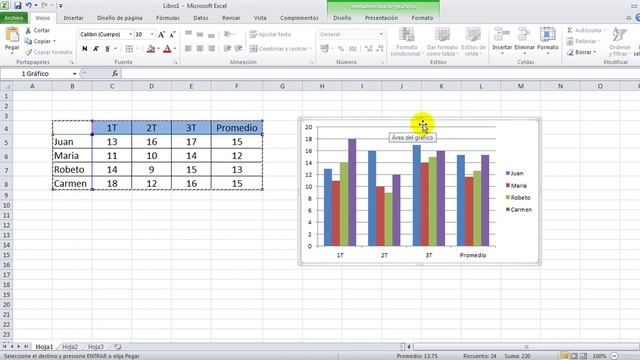Expand the Name Box dropdown arrow

(74, 74)
